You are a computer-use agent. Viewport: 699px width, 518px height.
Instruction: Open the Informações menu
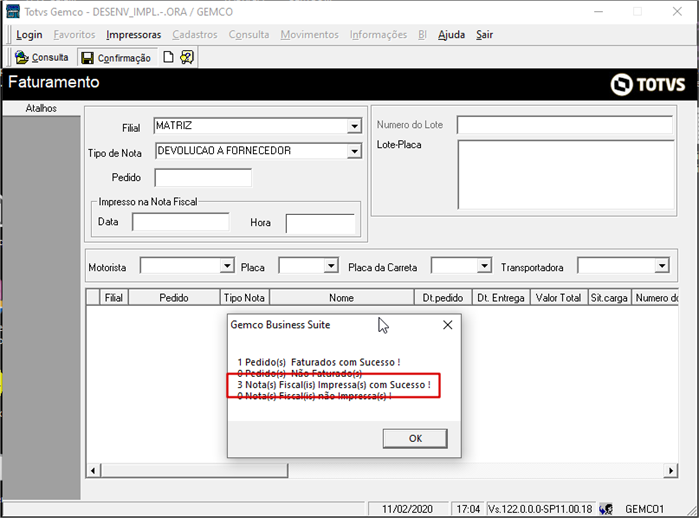tap(378, 35)
